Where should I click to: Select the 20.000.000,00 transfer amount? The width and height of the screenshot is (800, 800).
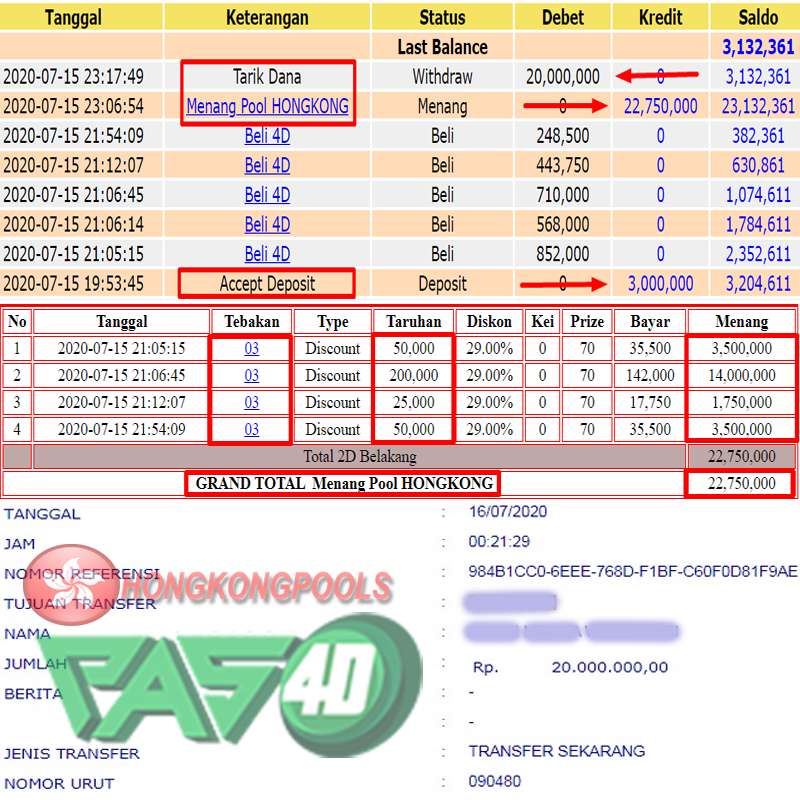click(x=610, y=667)
